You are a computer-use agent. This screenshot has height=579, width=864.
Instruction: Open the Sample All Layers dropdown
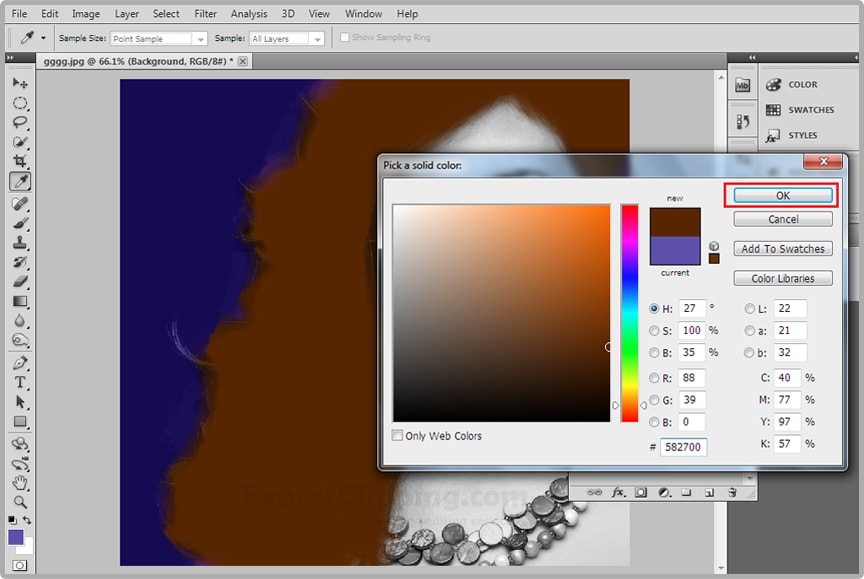[x=287, y=38]
